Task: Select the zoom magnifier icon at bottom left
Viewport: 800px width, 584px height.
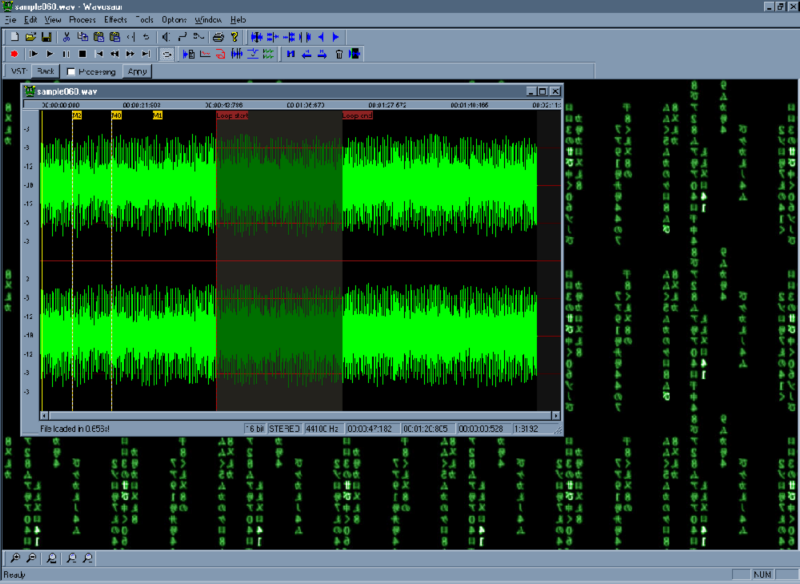Action: tap(14, 558)
